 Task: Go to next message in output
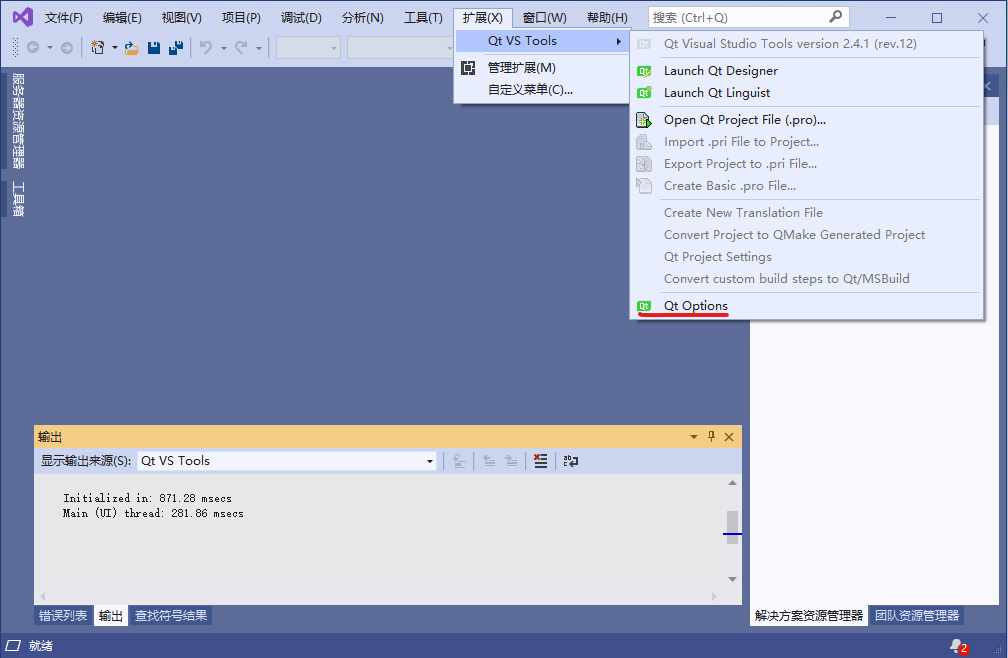point(511,461)
